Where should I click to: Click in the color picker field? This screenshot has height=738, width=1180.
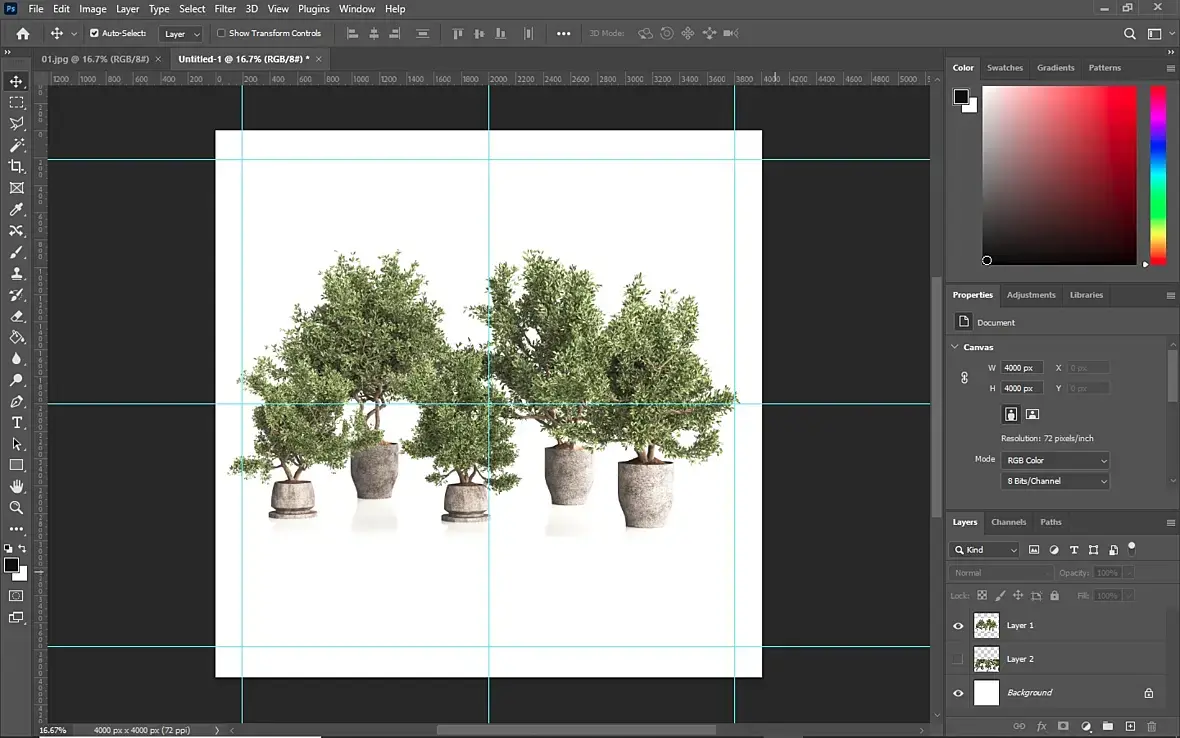[x=1059, y=175]
